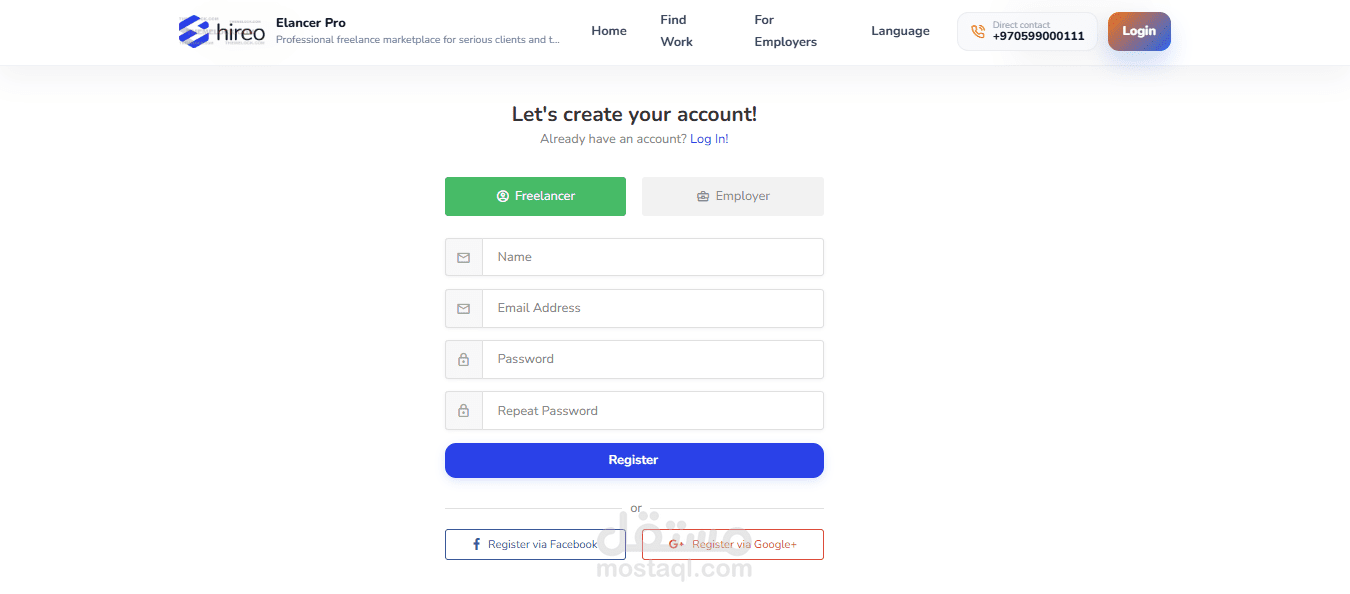Image resolution: width=1350 pixels, height=594 pixels.
Task: Expand the For Employers menu
Action: [x=785, y=31]
